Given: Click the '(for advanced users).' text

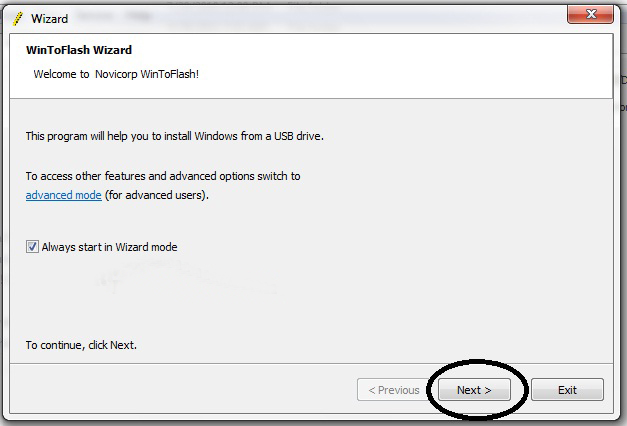Looking at the screenshot, I should [157, 195].
